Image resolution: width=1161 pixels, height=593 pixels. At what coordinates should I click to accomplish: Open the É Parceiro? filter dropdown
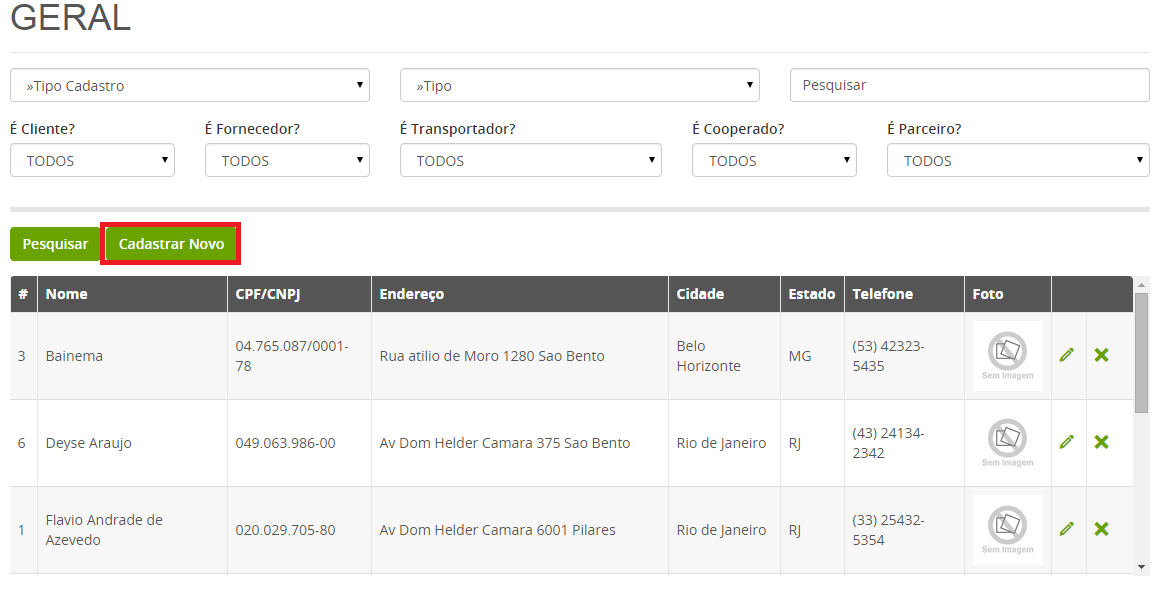tap(1018, 160)
